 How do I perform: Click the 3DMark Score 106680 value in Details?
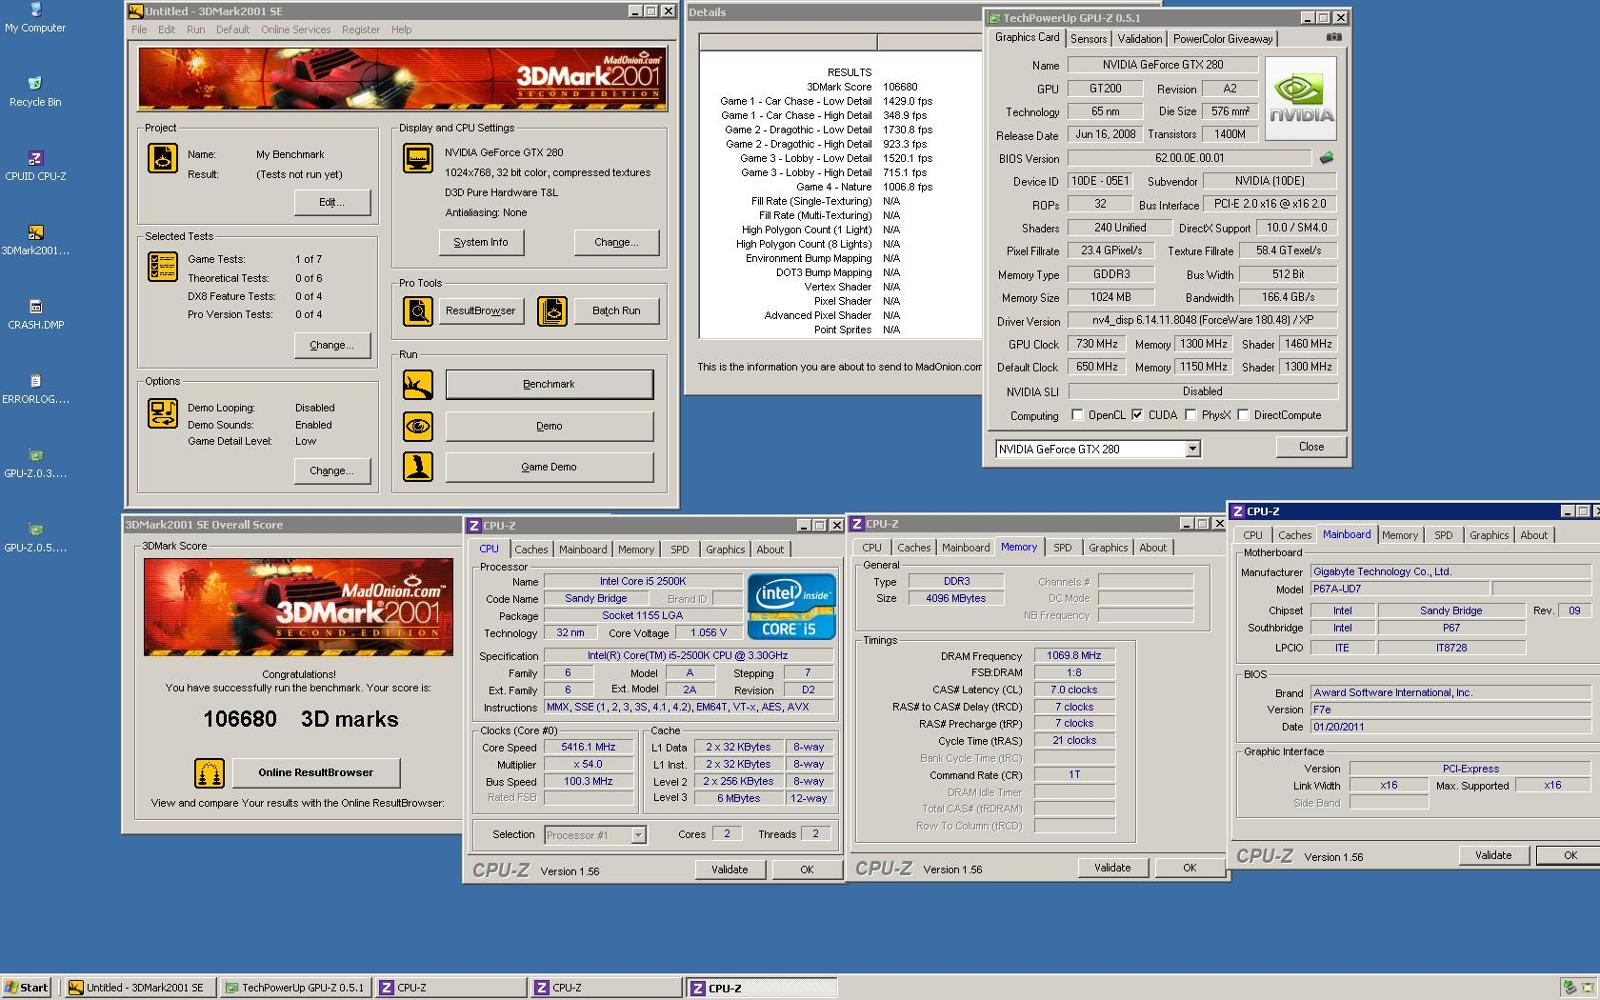pyautogui.click(x=900, y=87)
